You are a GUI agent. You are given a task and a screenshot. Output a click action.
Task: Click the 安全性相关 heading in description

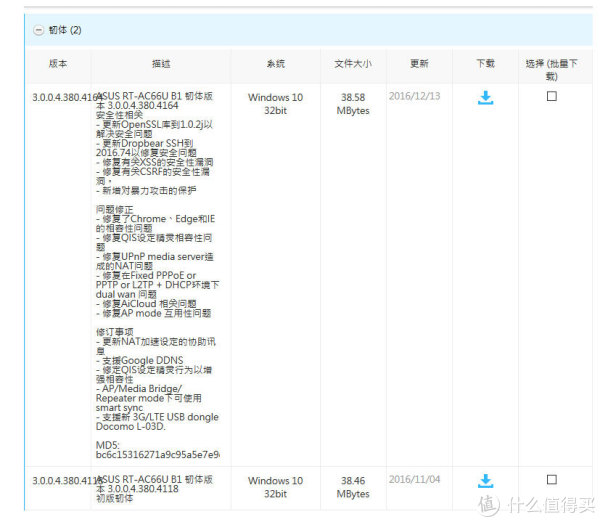[x=119, y=115]
